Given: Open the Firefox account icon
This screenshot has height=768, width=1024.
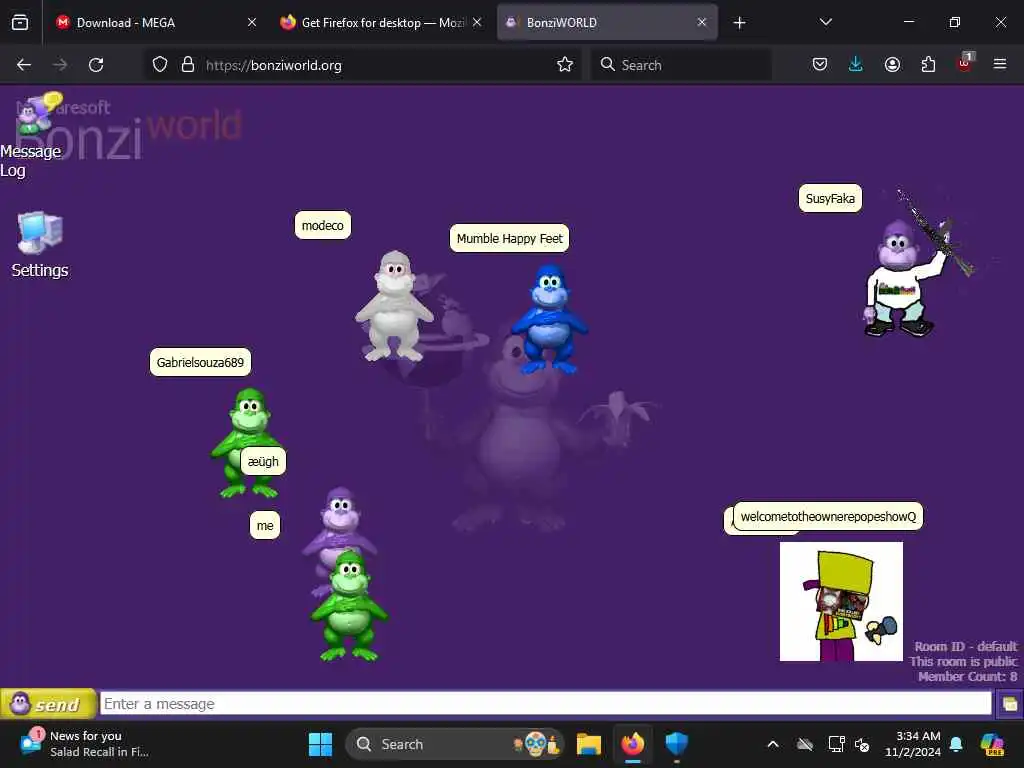Looking at the screenshot, I should (x=892, y=65).
